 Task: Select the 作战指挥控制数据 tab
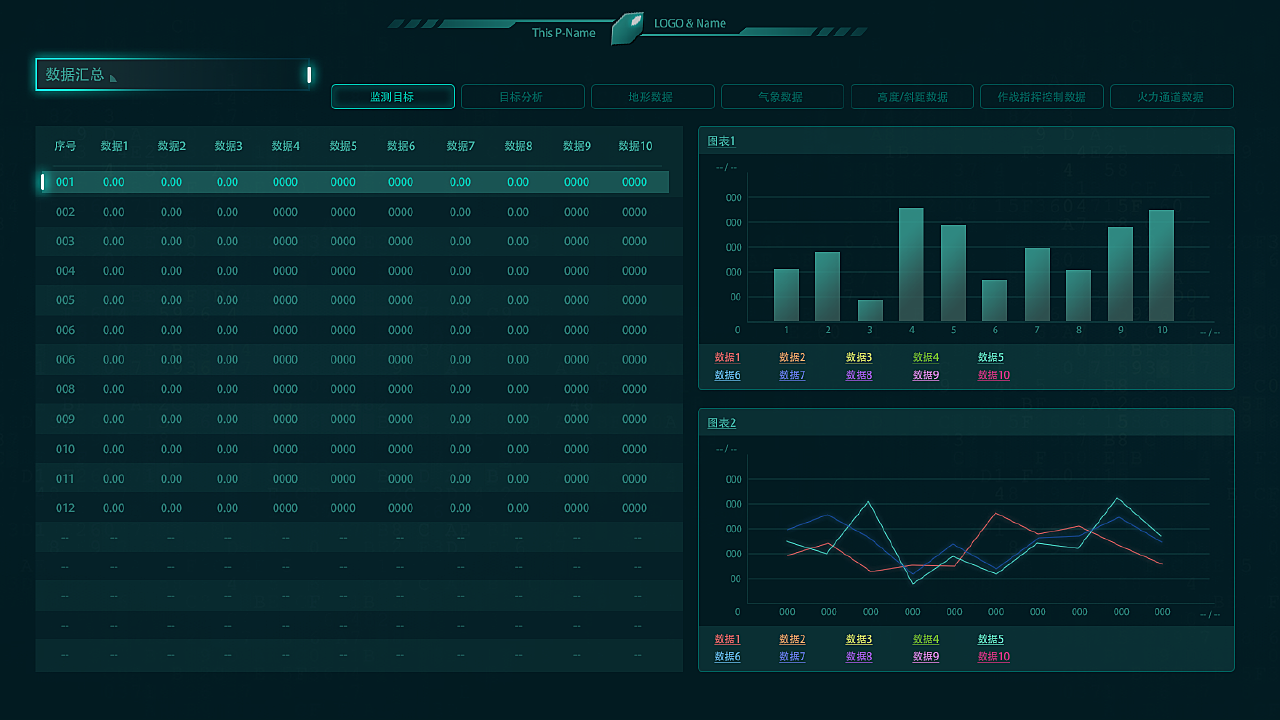pyautogui.click(x=1042, y=97)
